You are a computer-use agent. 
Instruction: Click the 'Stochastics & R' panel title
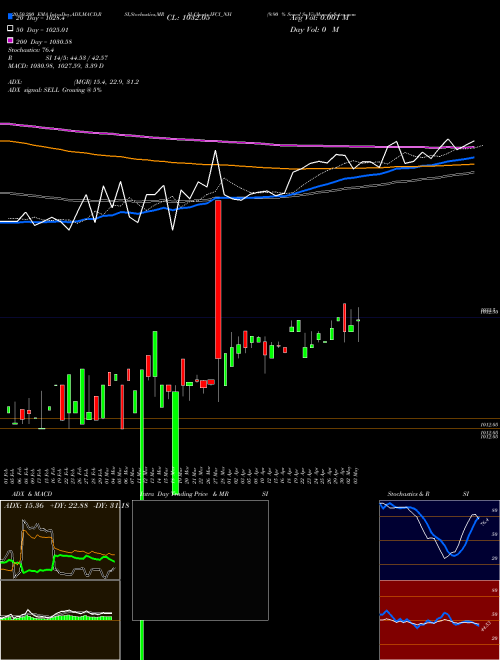click(409, 494)
